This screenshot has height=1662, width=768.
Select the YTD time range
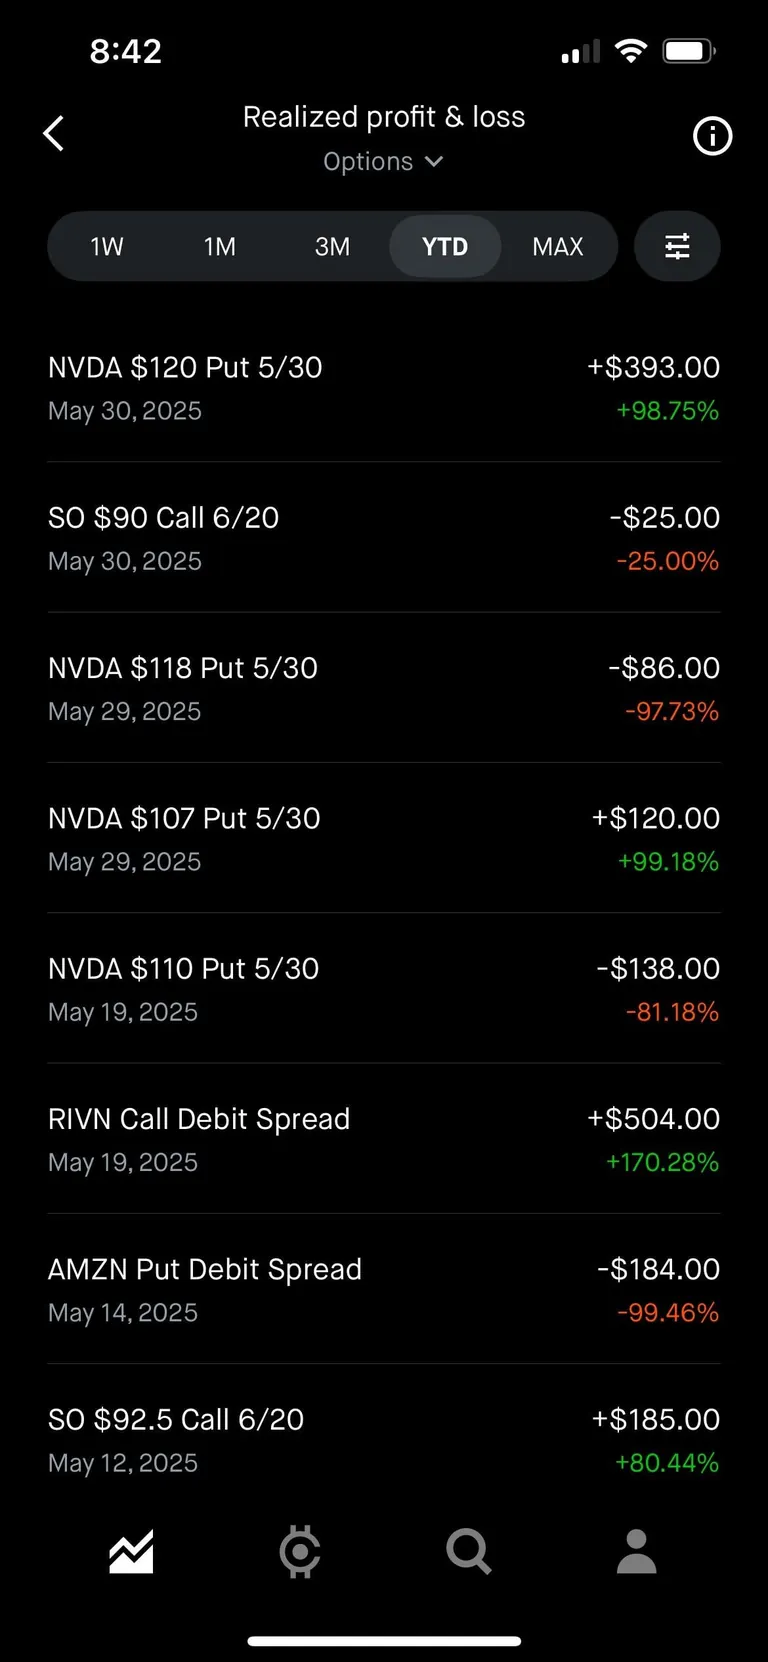coord(445,246)
